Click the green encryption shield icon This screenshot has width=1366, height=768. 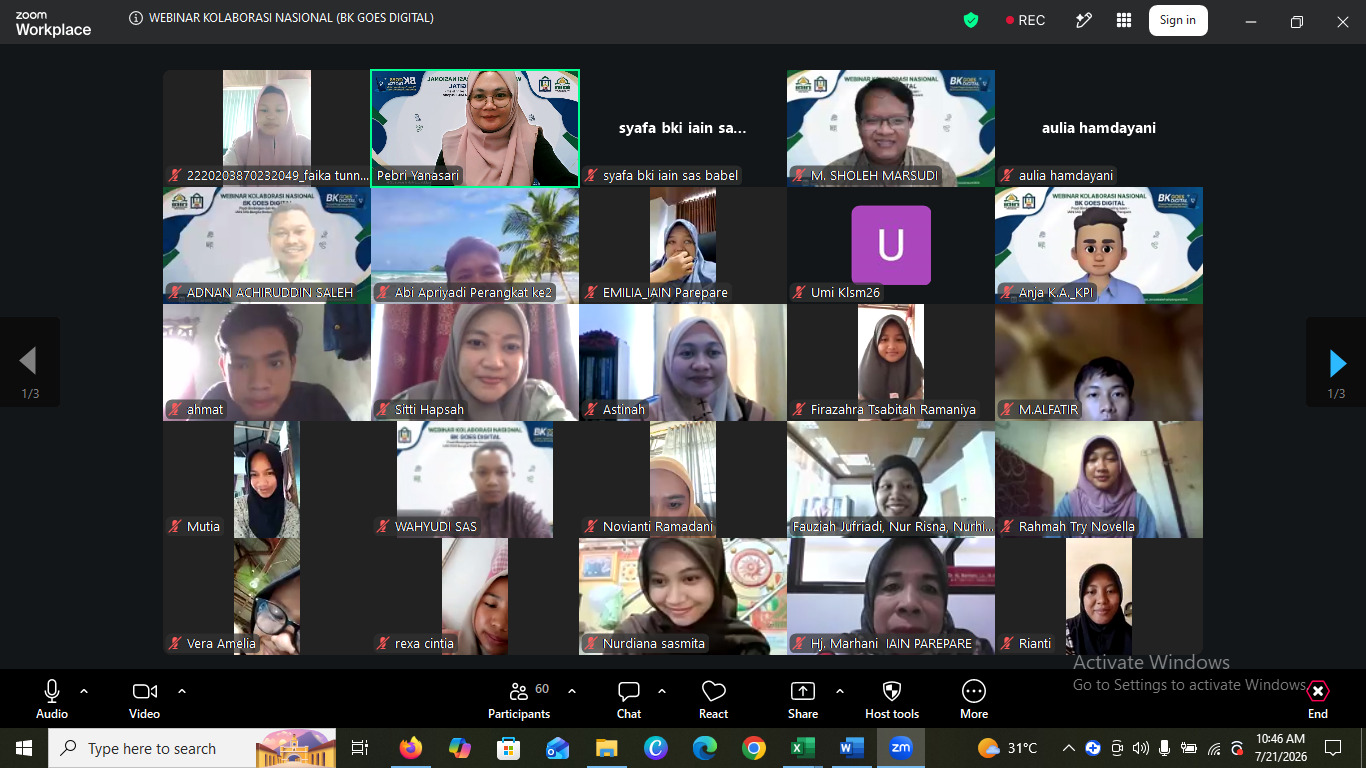point(971,20)
